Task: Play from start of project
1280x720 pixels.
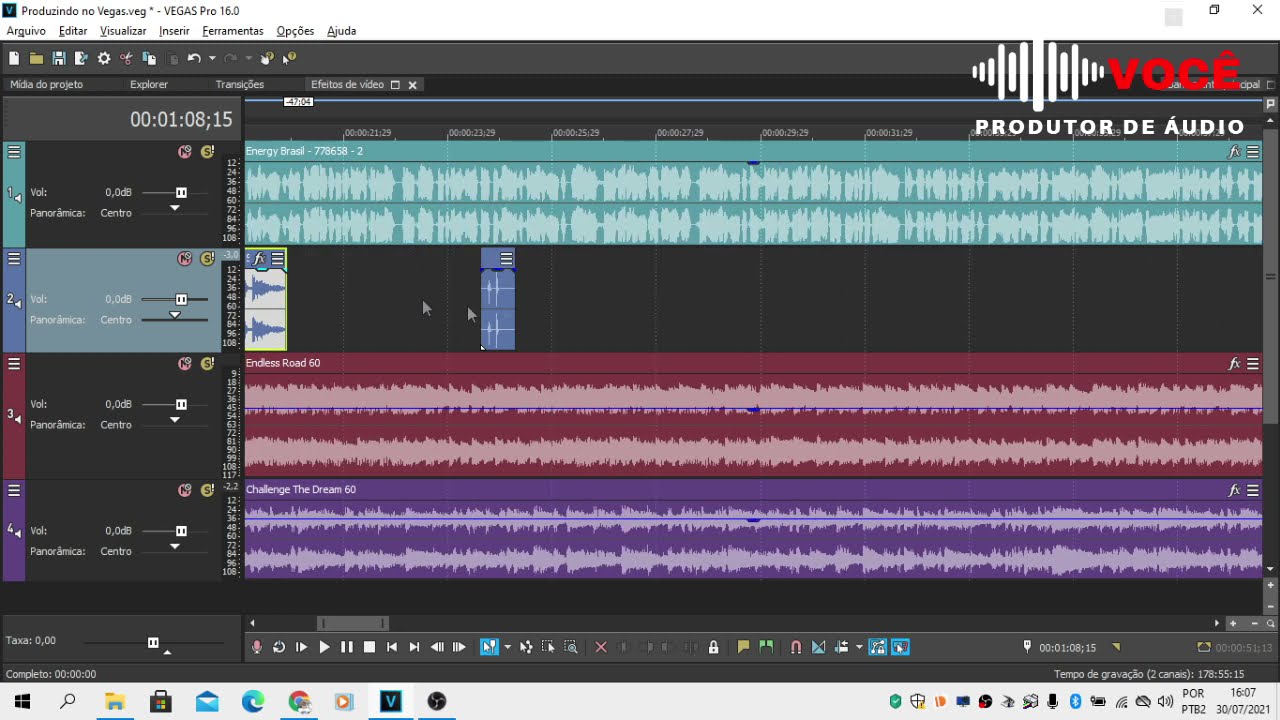Action: coord(301,647)
